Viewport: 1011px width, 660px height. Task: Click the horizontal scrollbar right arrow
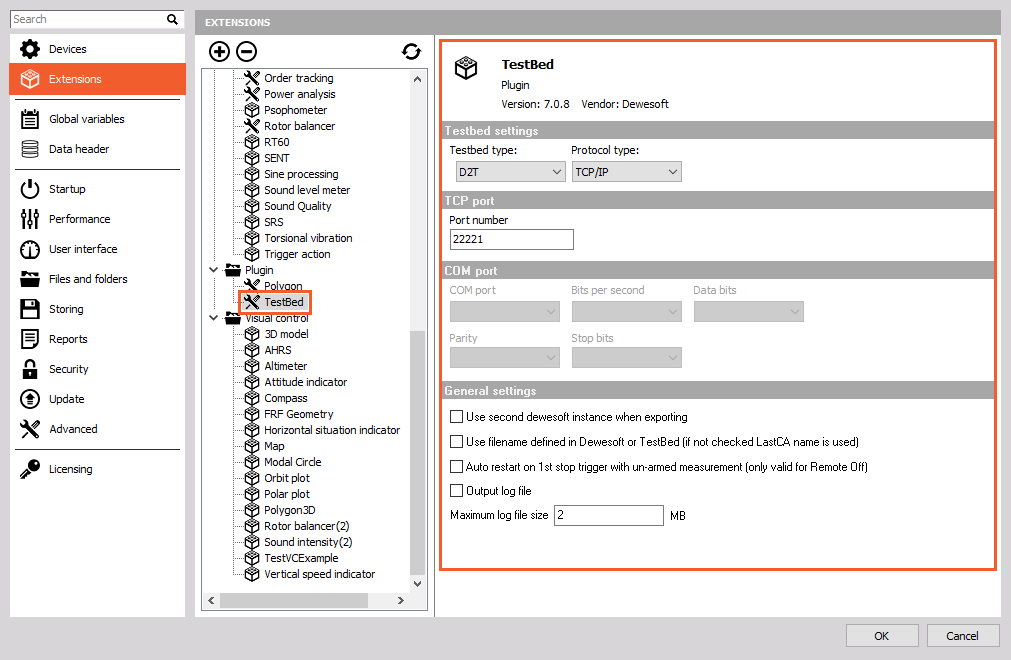pyautogui.click(x=400, y=601)
